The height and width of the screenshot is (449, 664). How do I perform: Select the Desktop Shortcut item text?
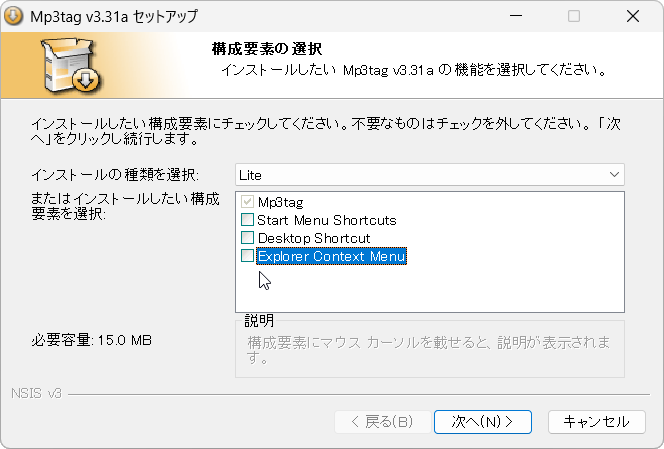[x=314, y=238]
